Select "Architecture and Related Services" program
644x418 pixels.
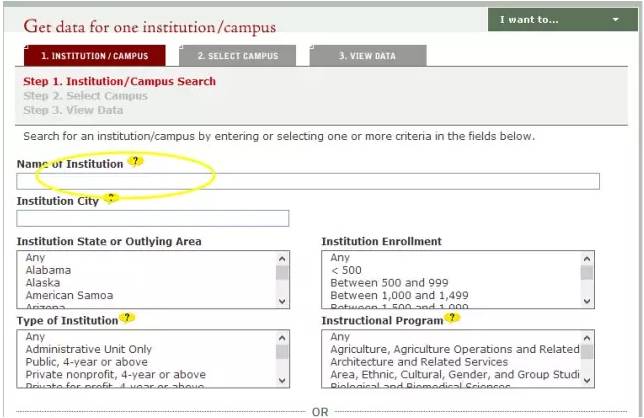[x=419, y=362]
